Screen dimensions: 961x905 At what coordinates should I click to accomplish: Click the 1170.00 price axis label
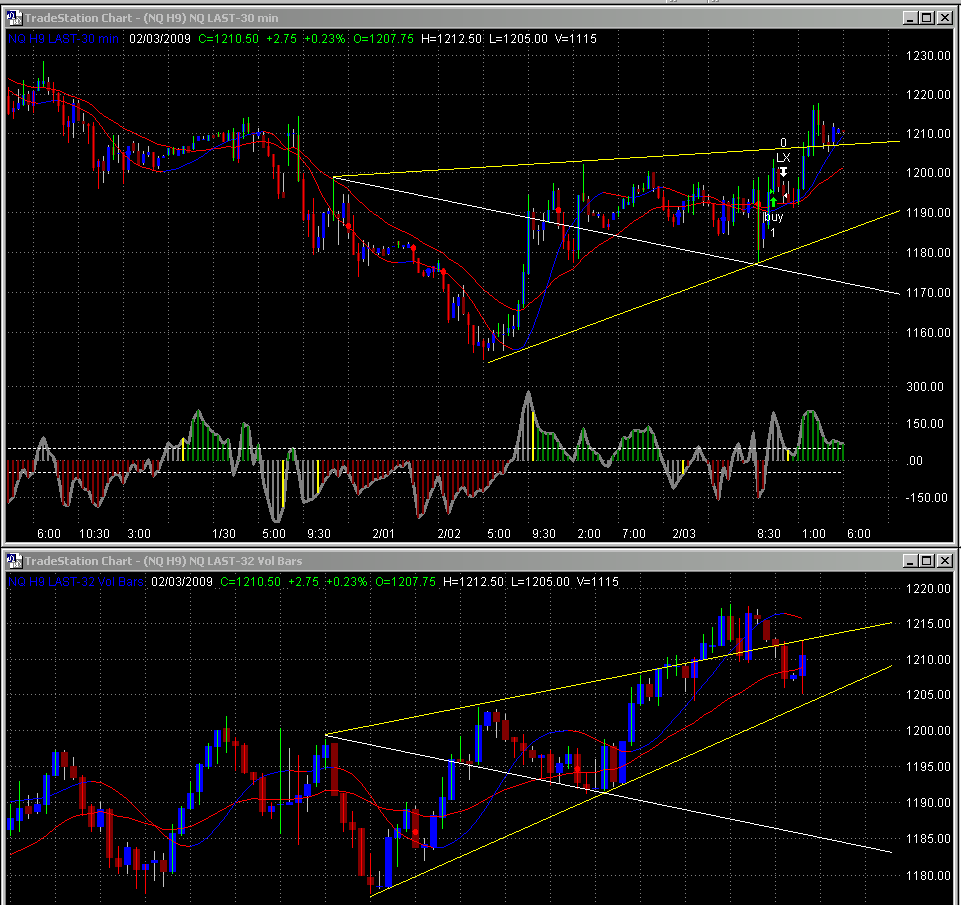click(x=928, y=293)
